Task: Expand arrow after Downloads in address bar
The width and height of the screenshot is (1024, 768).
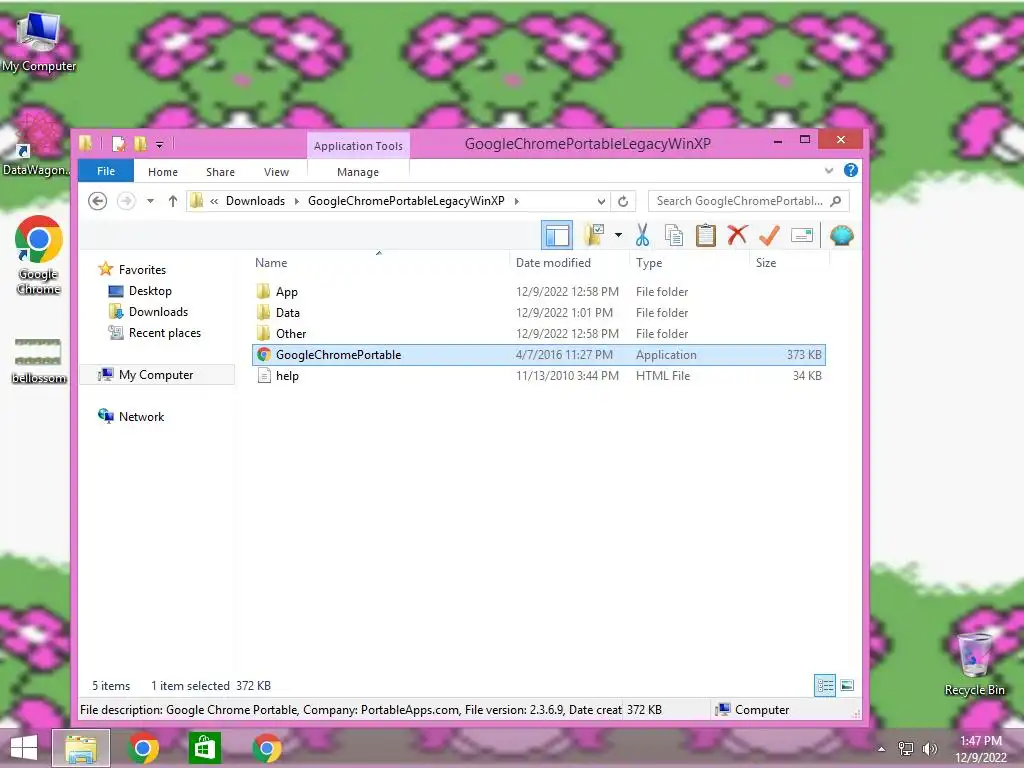Action: 296,201
